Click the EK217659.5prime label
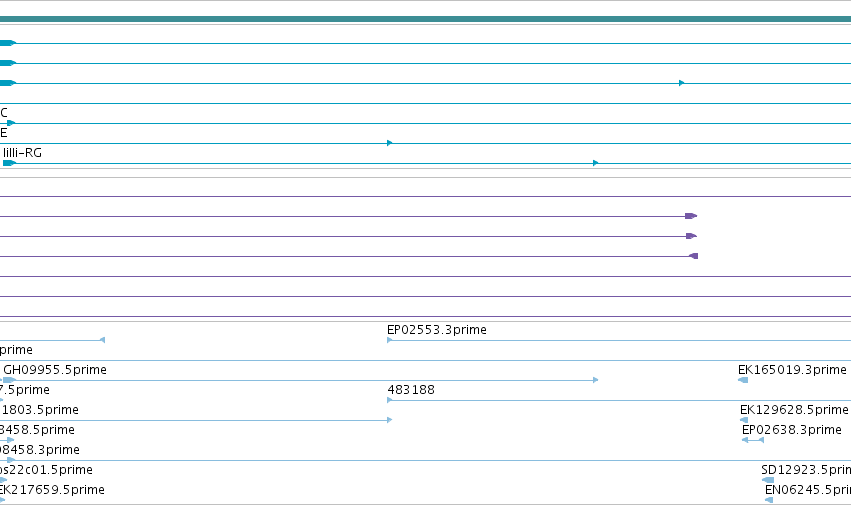Viewport: 851px width, 505px height. pos(52,490)
